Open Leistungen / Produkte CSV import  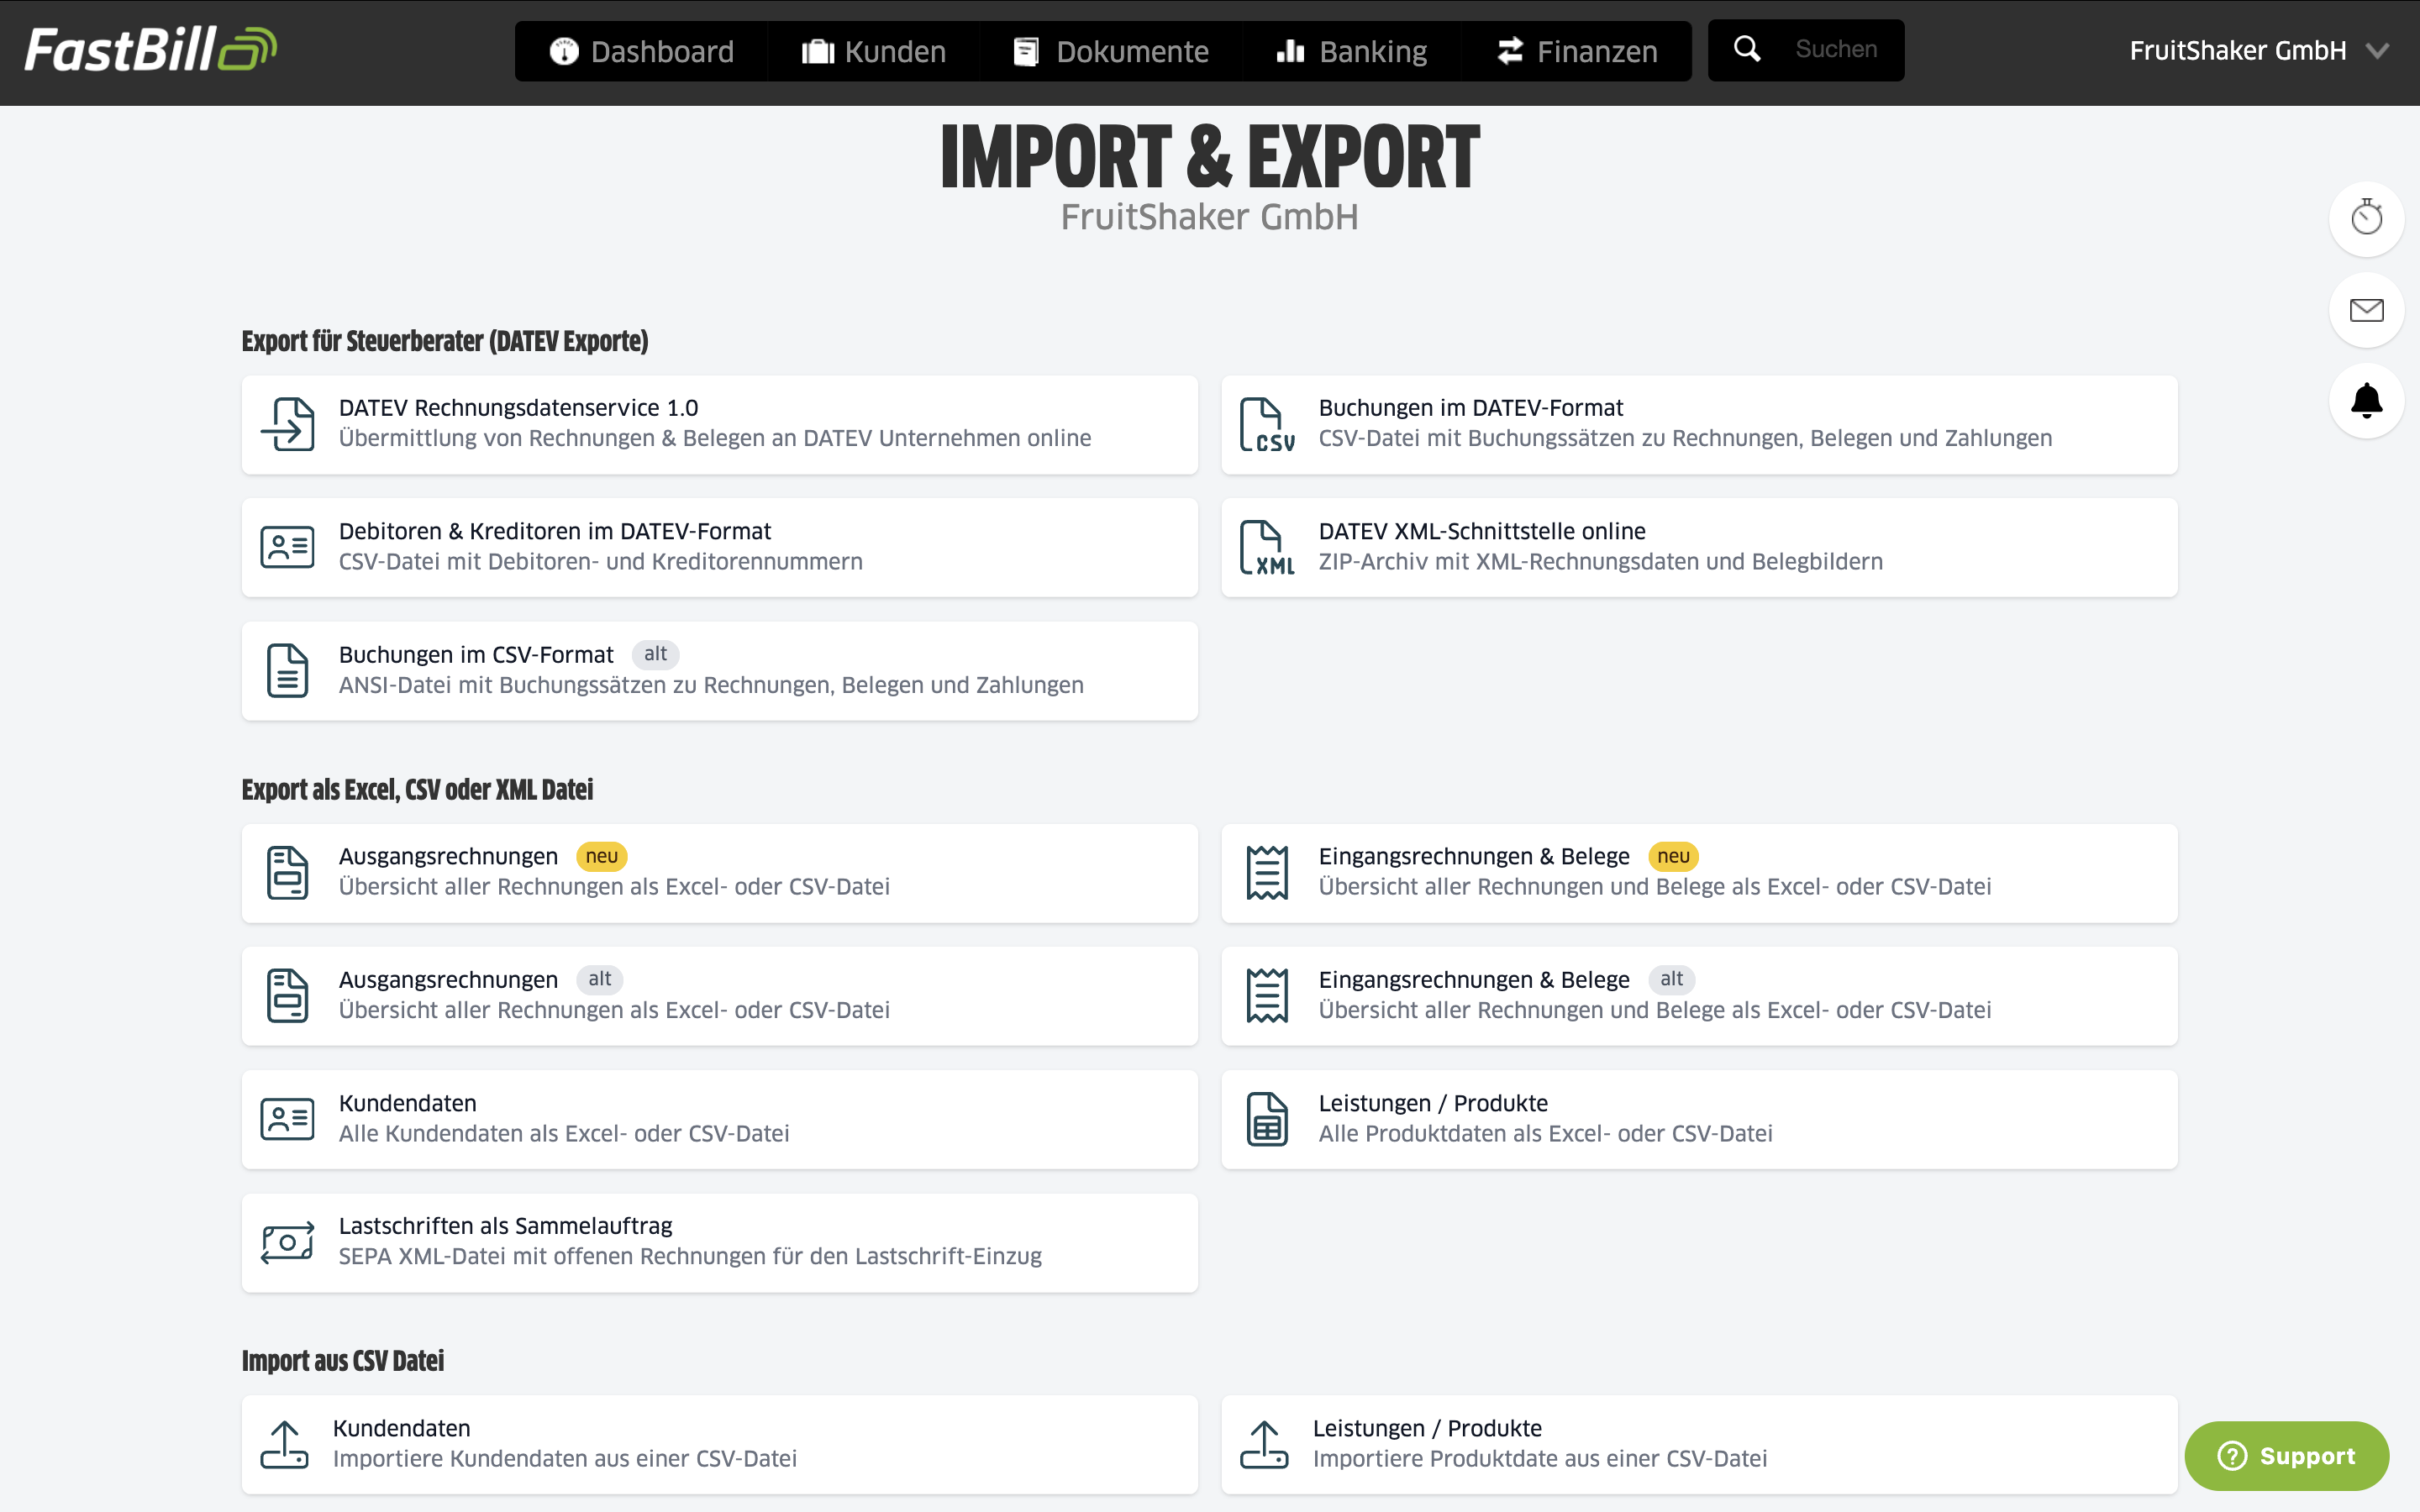point(1699,1444)
